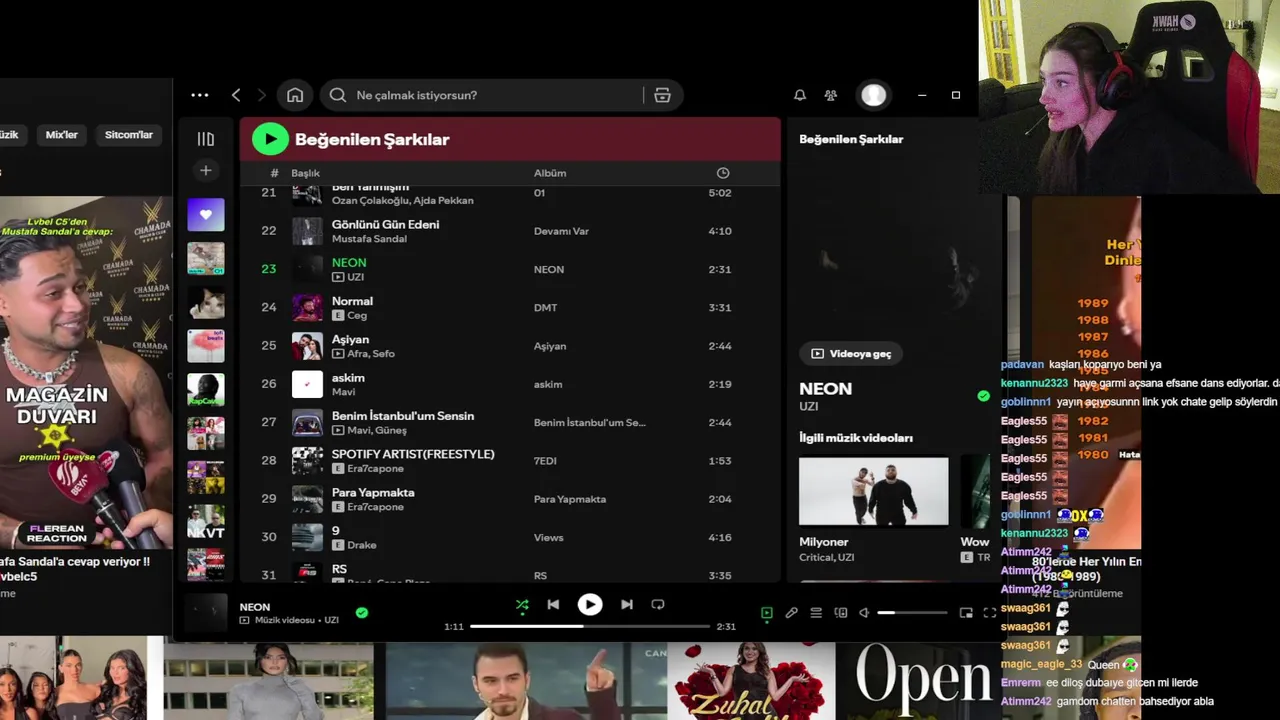The height and width of the screenshot is (720, 1280).
Task: Open the Zuhal video thumbnail
Action: [751, 681]
